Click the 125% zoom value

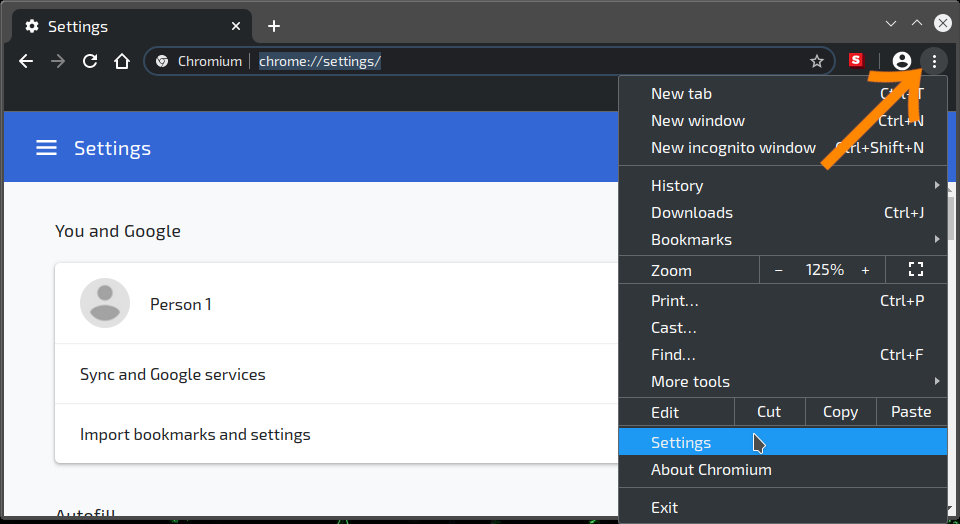[x=824, y=270]
